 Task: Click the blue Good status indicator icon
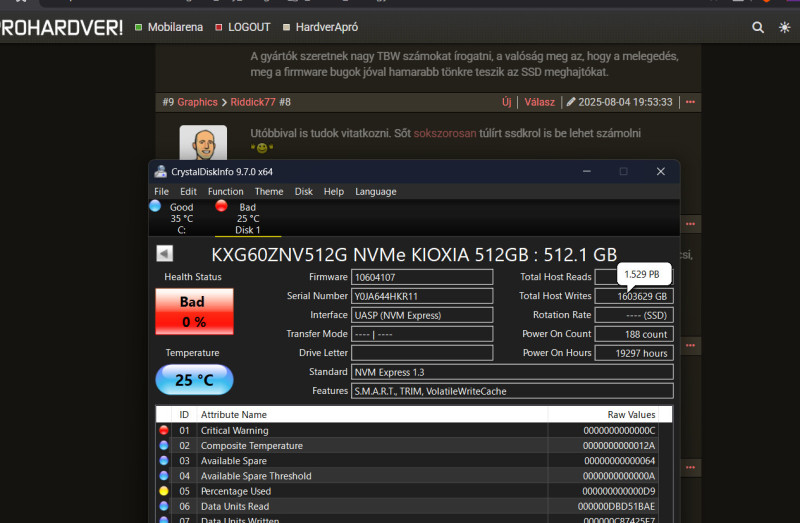point(155,206)
